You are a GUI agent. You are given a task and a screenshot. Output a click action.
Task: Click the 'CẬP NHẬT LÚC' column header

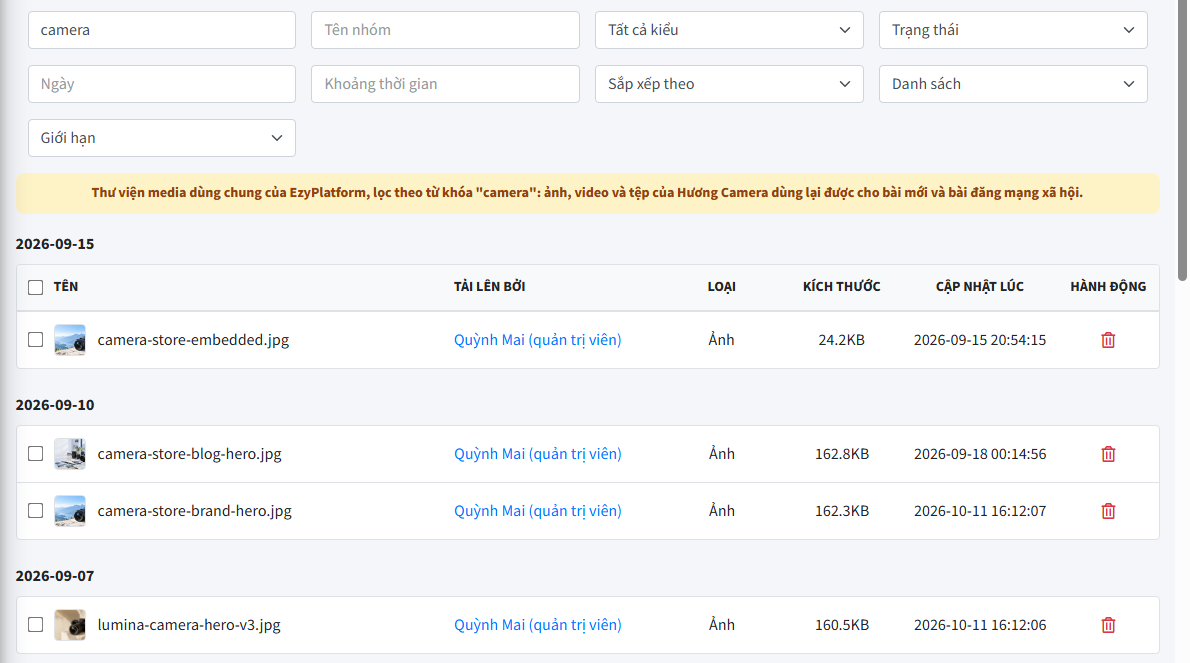tap(980, 287)
